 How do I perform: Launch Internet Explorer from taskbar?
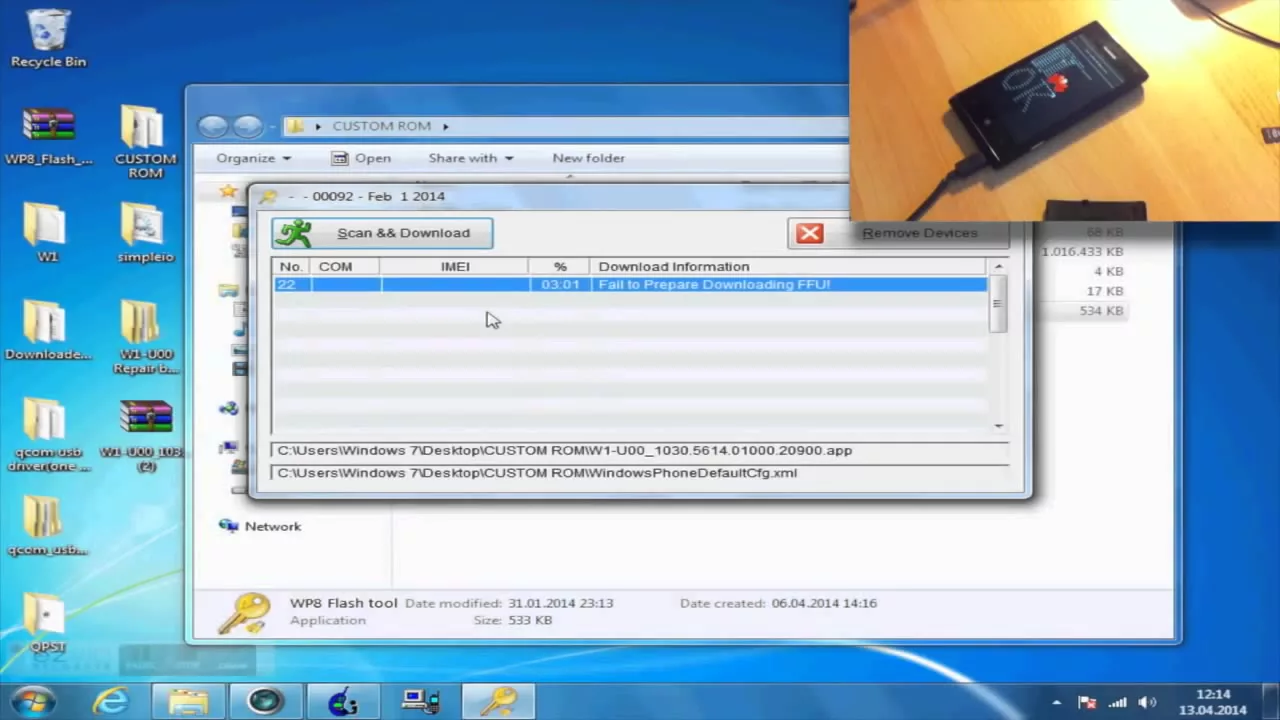point(111,702)
